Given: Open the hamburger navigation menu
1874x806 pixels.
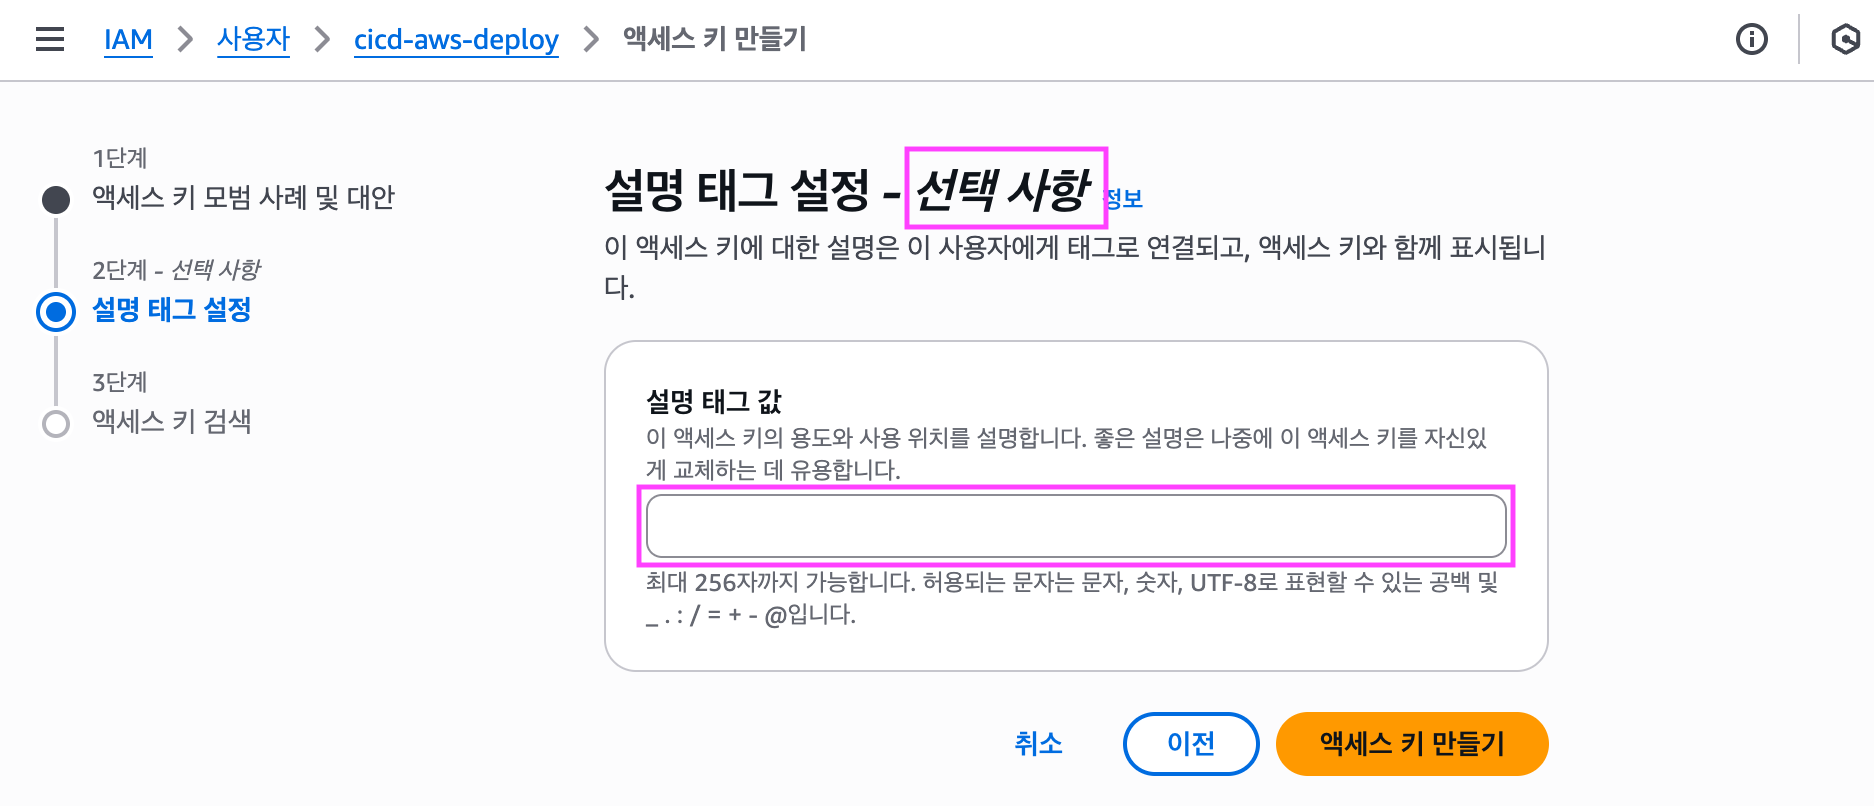Looking at the screenshot, I should click(50, 40).
